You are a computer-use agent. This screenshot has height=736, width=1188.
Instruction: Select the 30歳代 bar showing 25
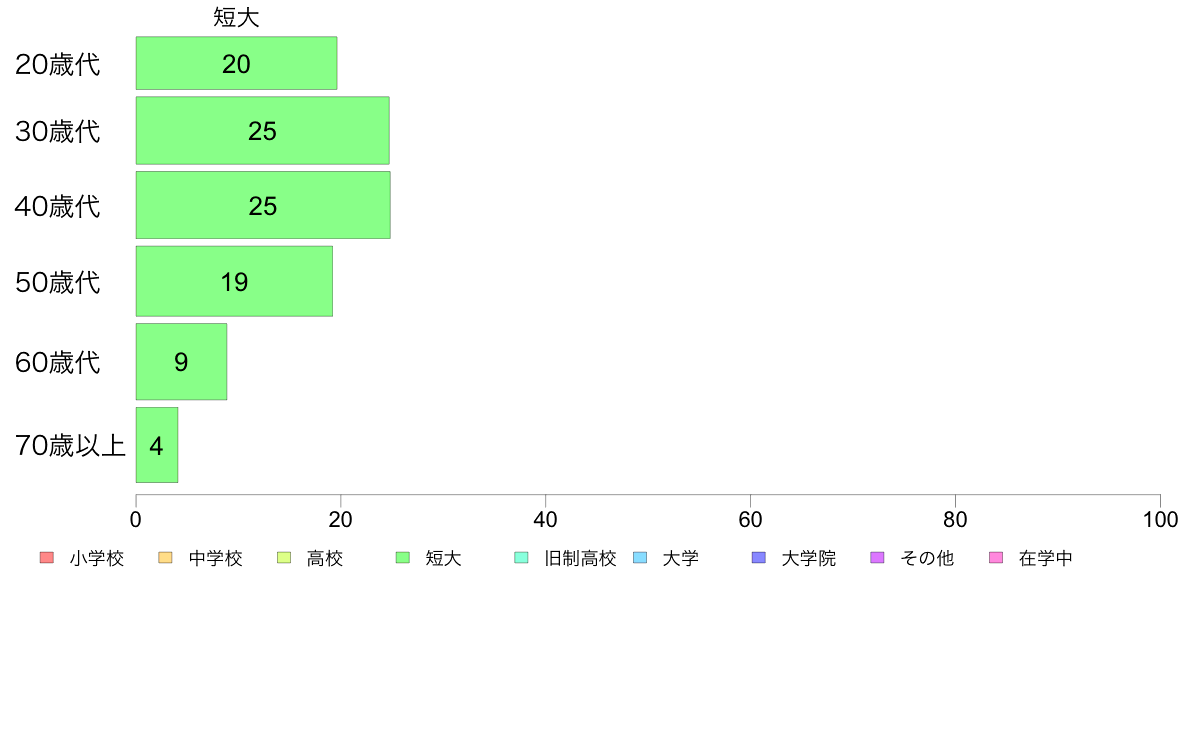pyautogui.click(x=263, y=130)
